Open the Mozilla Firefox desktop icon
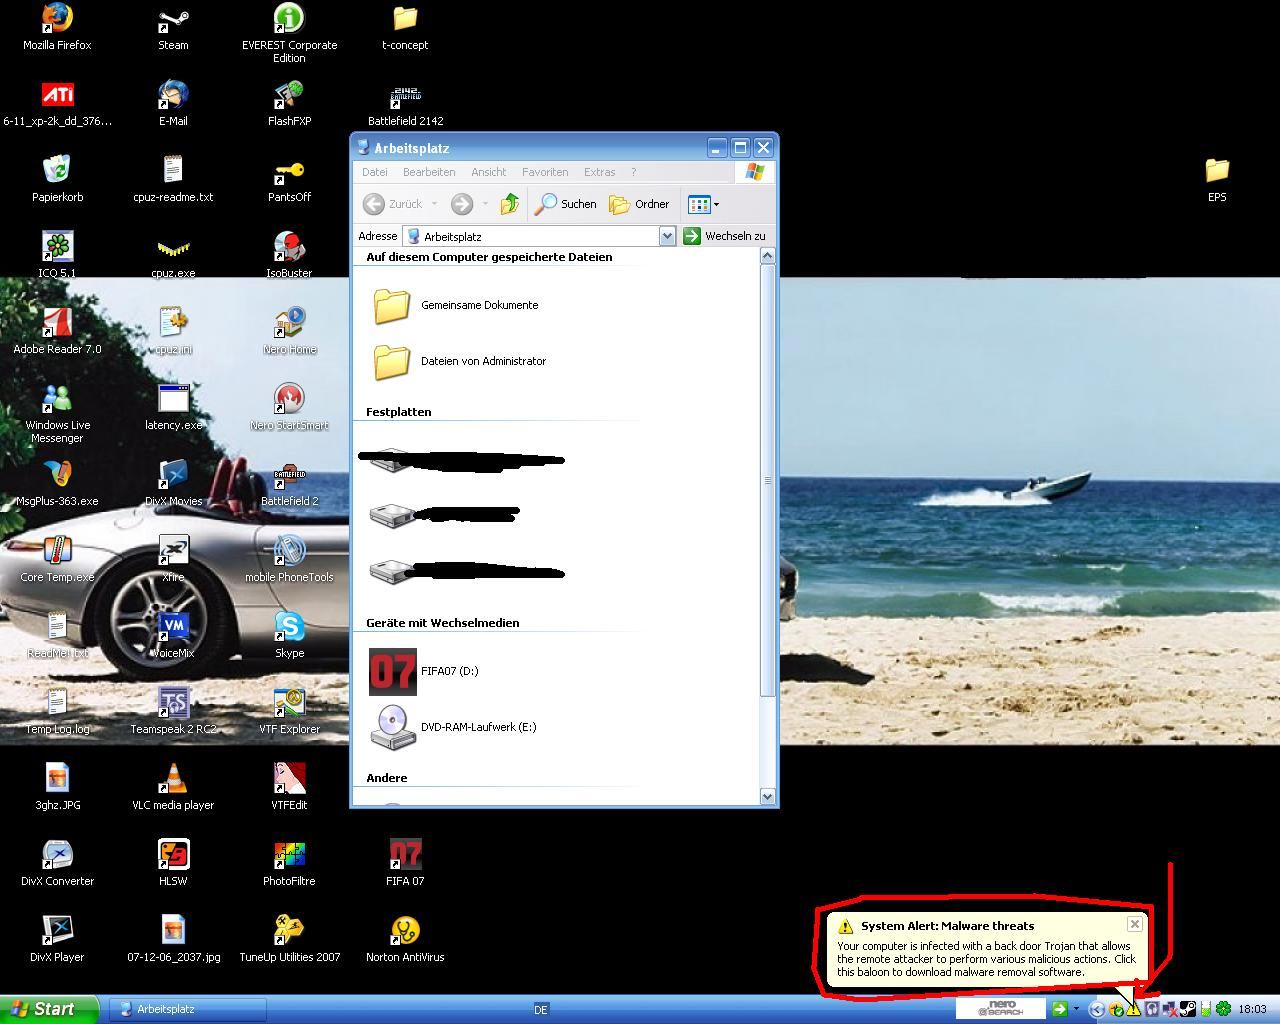This screenshot has height=1024, width=1280. 57,27
